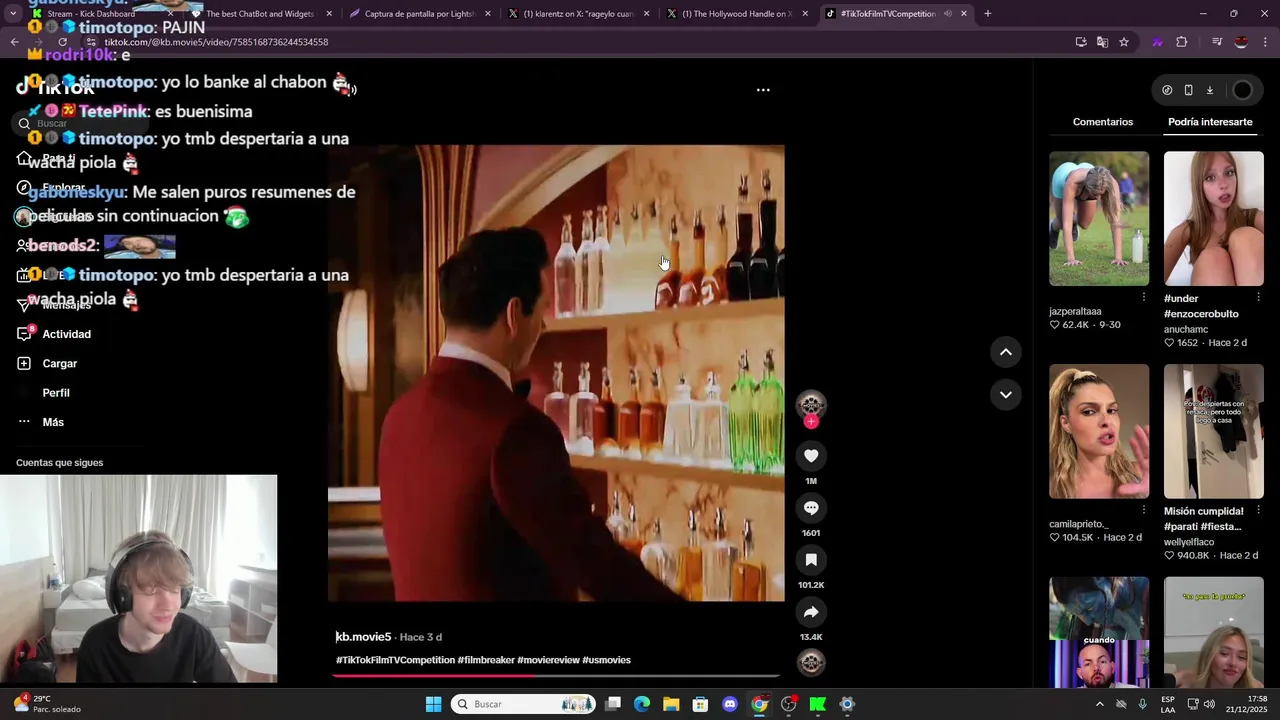The width and height of the screenshot is (1280, 720).
Task: Open the camilaprieto._ video thumbnail
Action: (1099, 431)
